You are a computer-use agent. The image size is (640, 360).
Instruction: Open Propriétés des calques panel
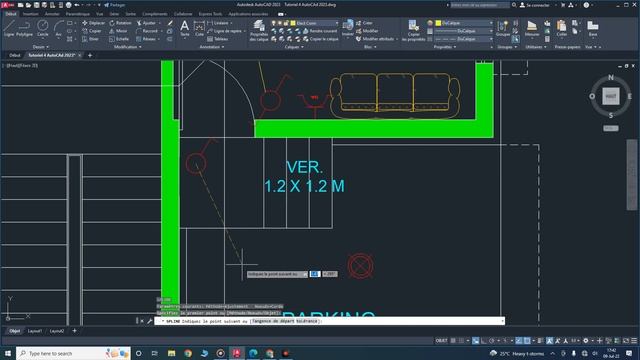tap(259, 31)
